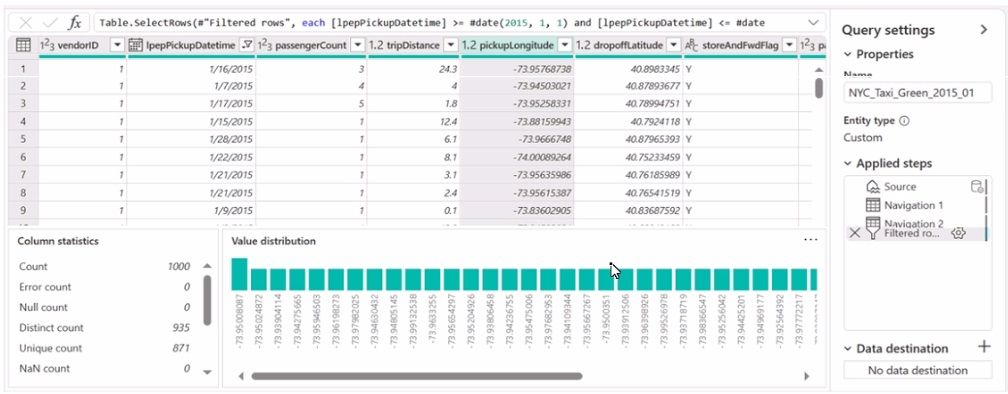Open Filtered rows step settings gear
The height and width of the screenshot is (394, 1008).
[x=958, y=233]
